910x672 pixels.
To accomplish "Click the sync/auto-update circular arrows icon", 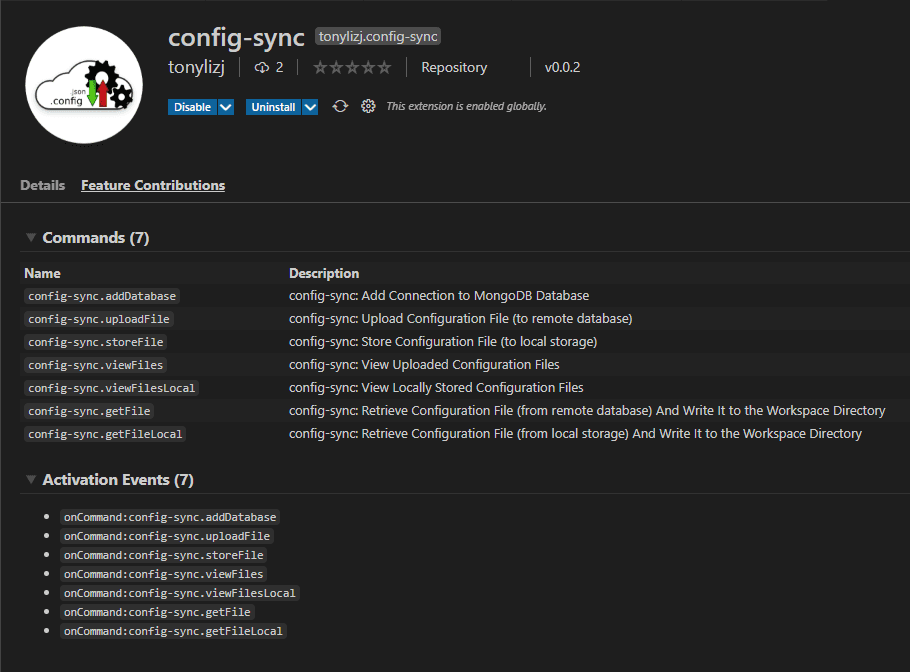I will click(340, 106).
